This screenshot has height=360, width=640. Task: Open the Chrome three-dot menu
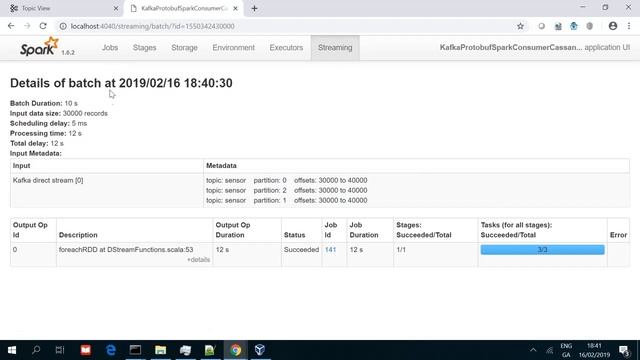629,26
